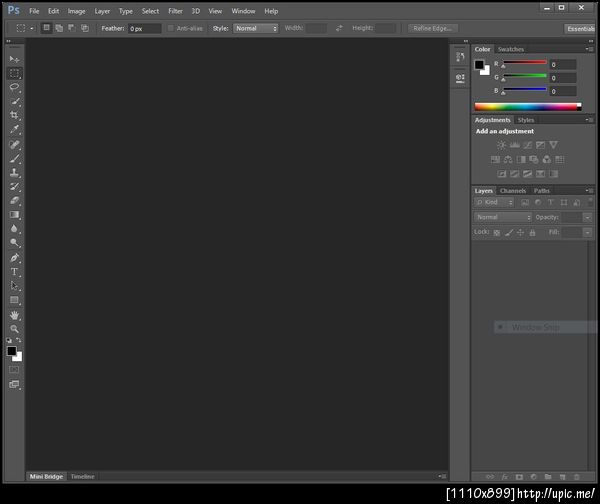This screenshot has width=600, height=504.
Task: Toggle Lock all
Action: 532,233
